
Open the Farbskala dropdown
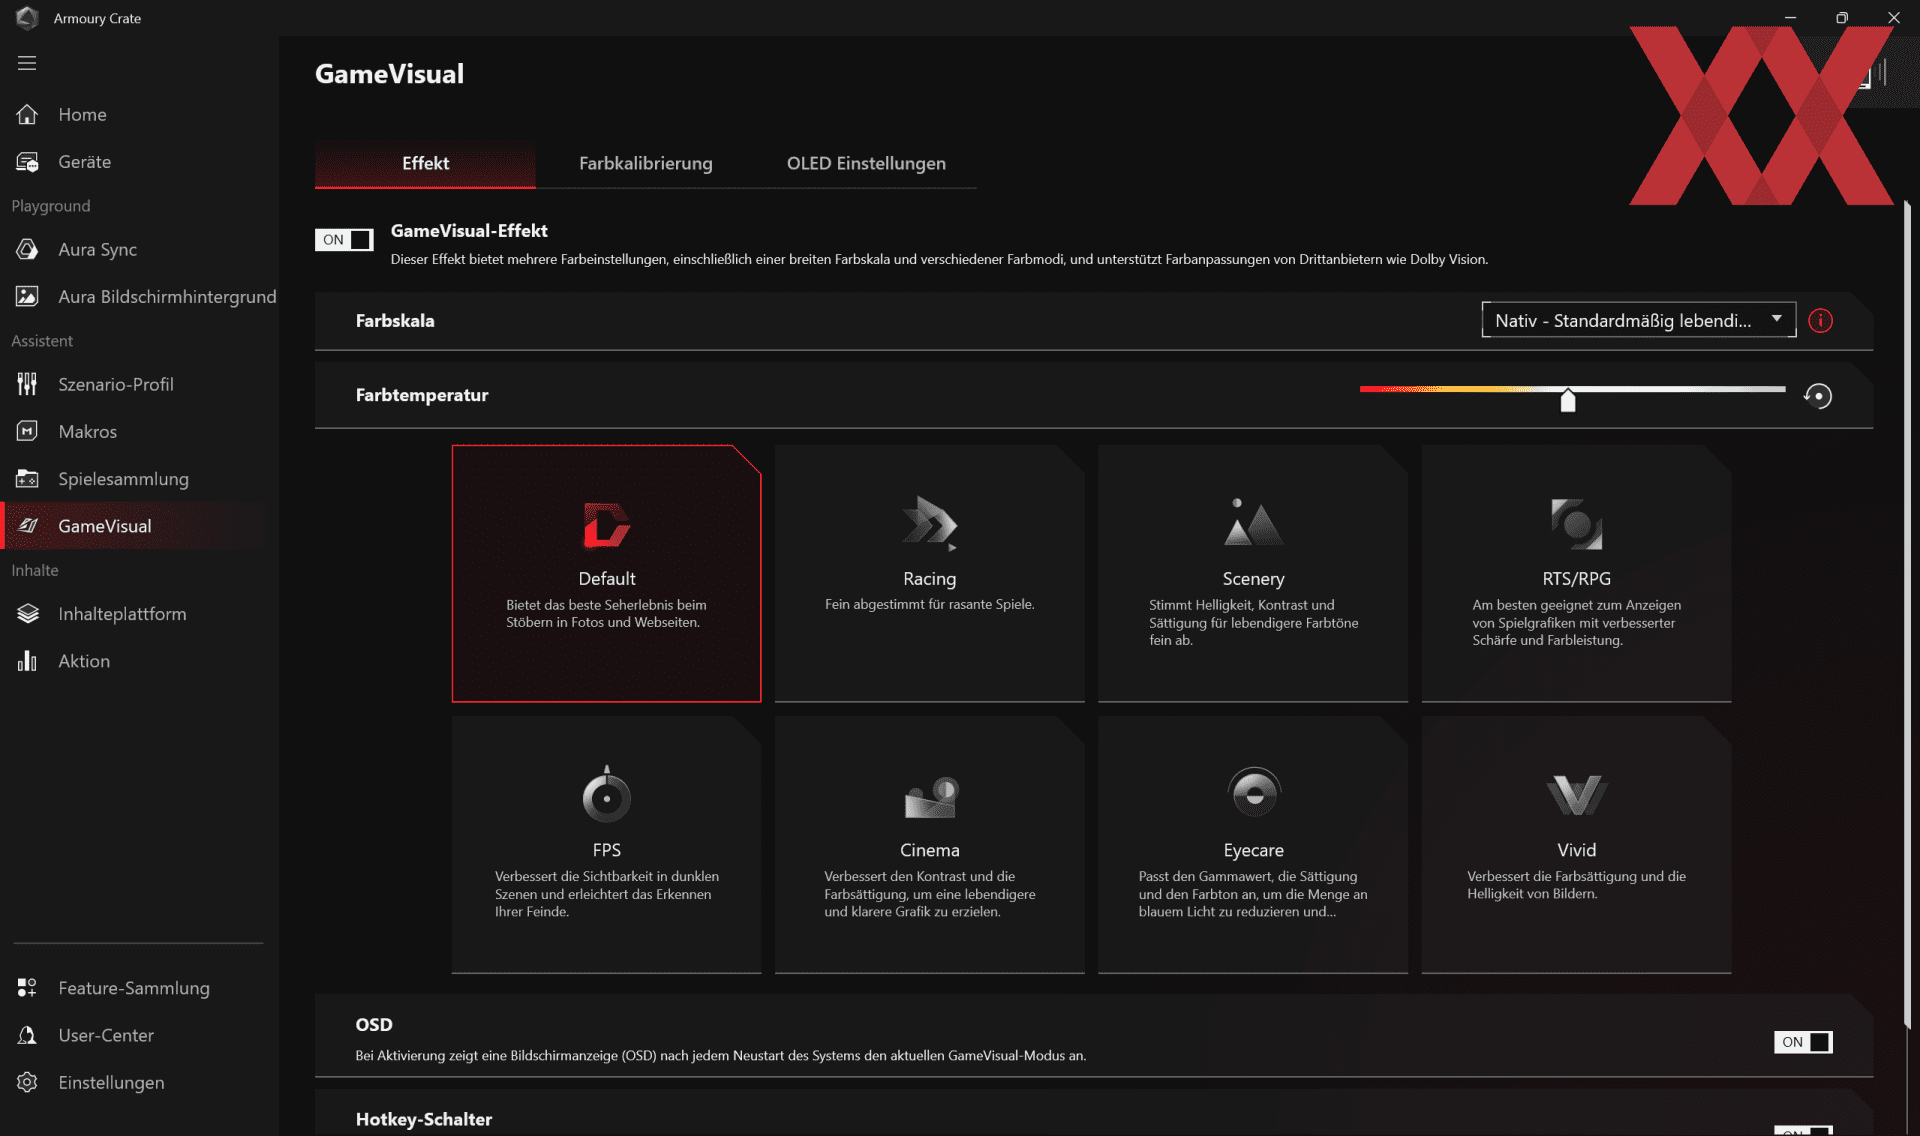pyautogui.click(x=1638, y=321)
